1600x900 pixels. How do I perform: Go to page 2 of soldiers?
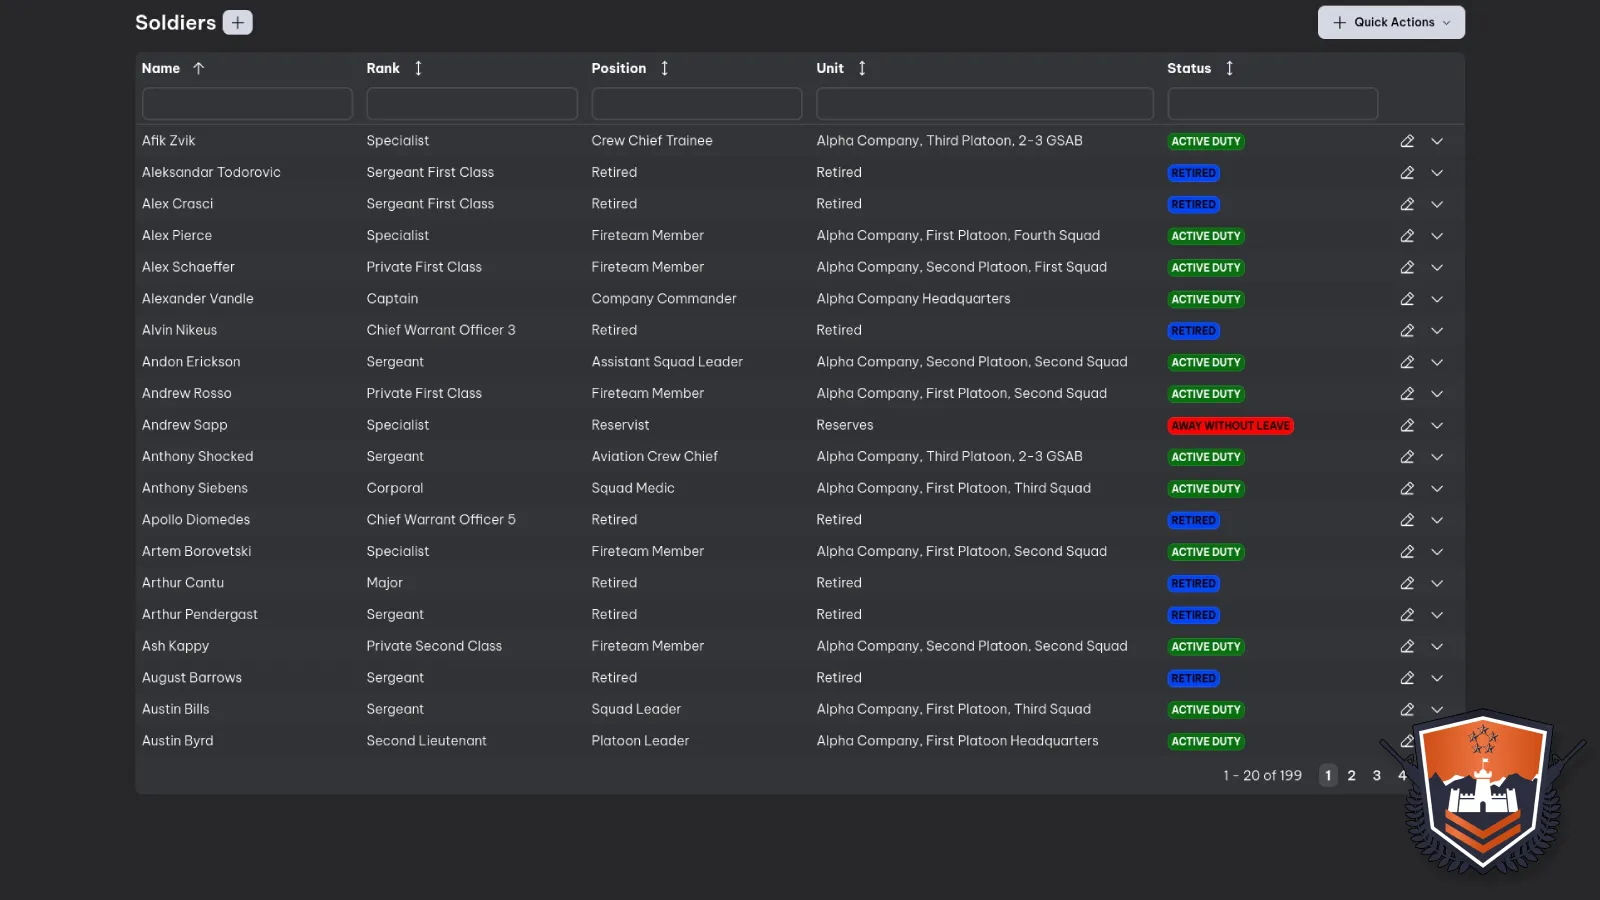click(1351, 775)
